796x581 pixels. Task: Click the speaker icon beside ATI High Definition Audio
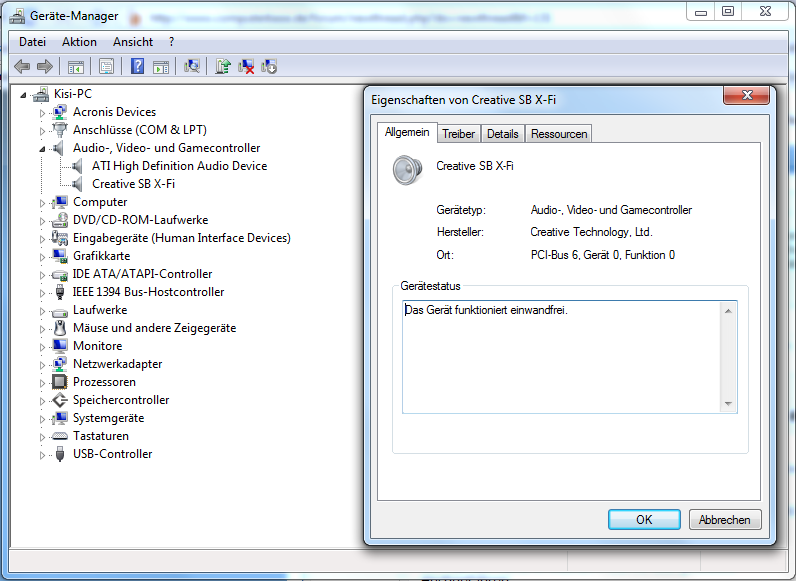[78, 166]
